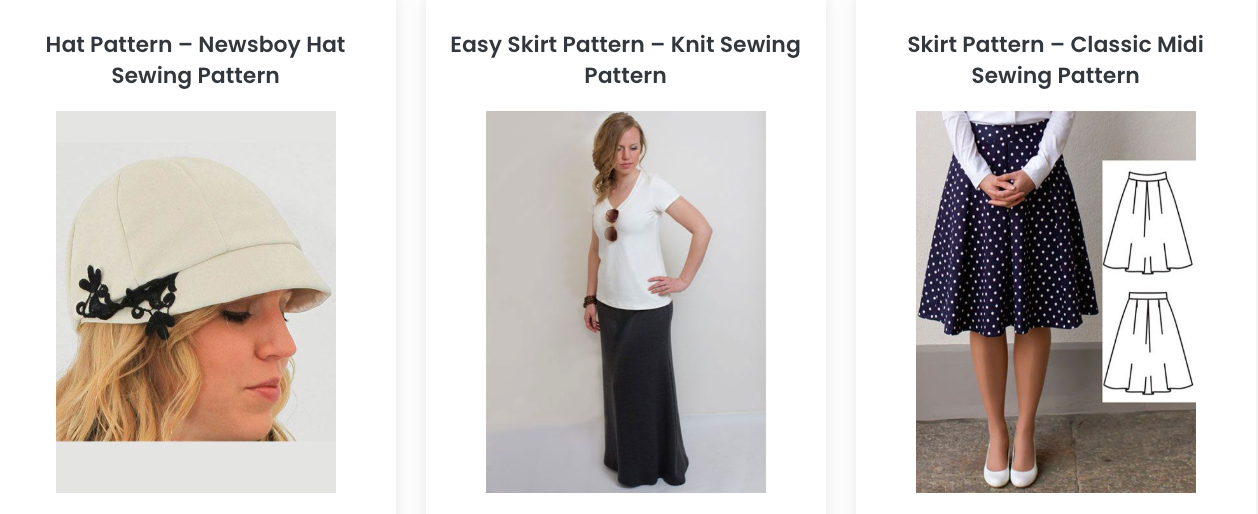This screenshot has height=514, width=1258.
Task: Open the Classic Midi Skirt Pattern title link
Action: pyautogui.click(x=1055, y=60)
